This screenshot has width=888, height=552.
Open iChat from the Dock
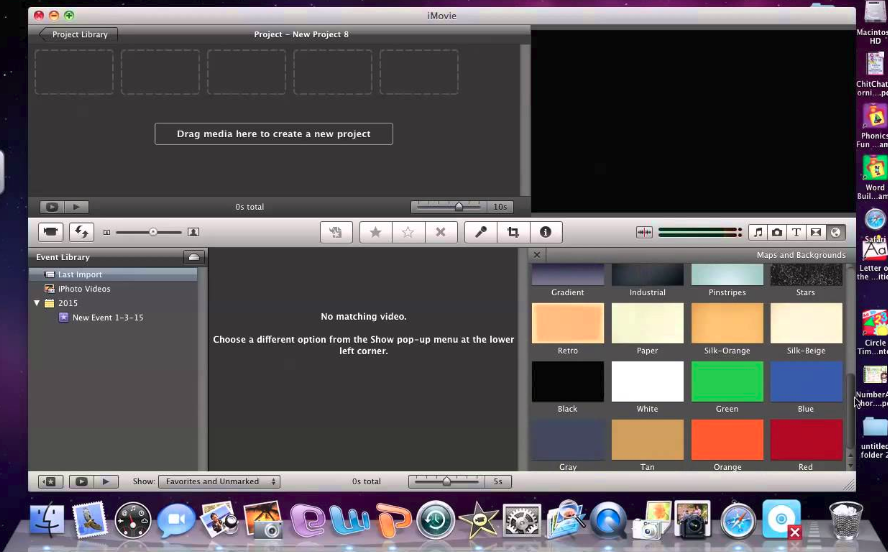point(176,520)
